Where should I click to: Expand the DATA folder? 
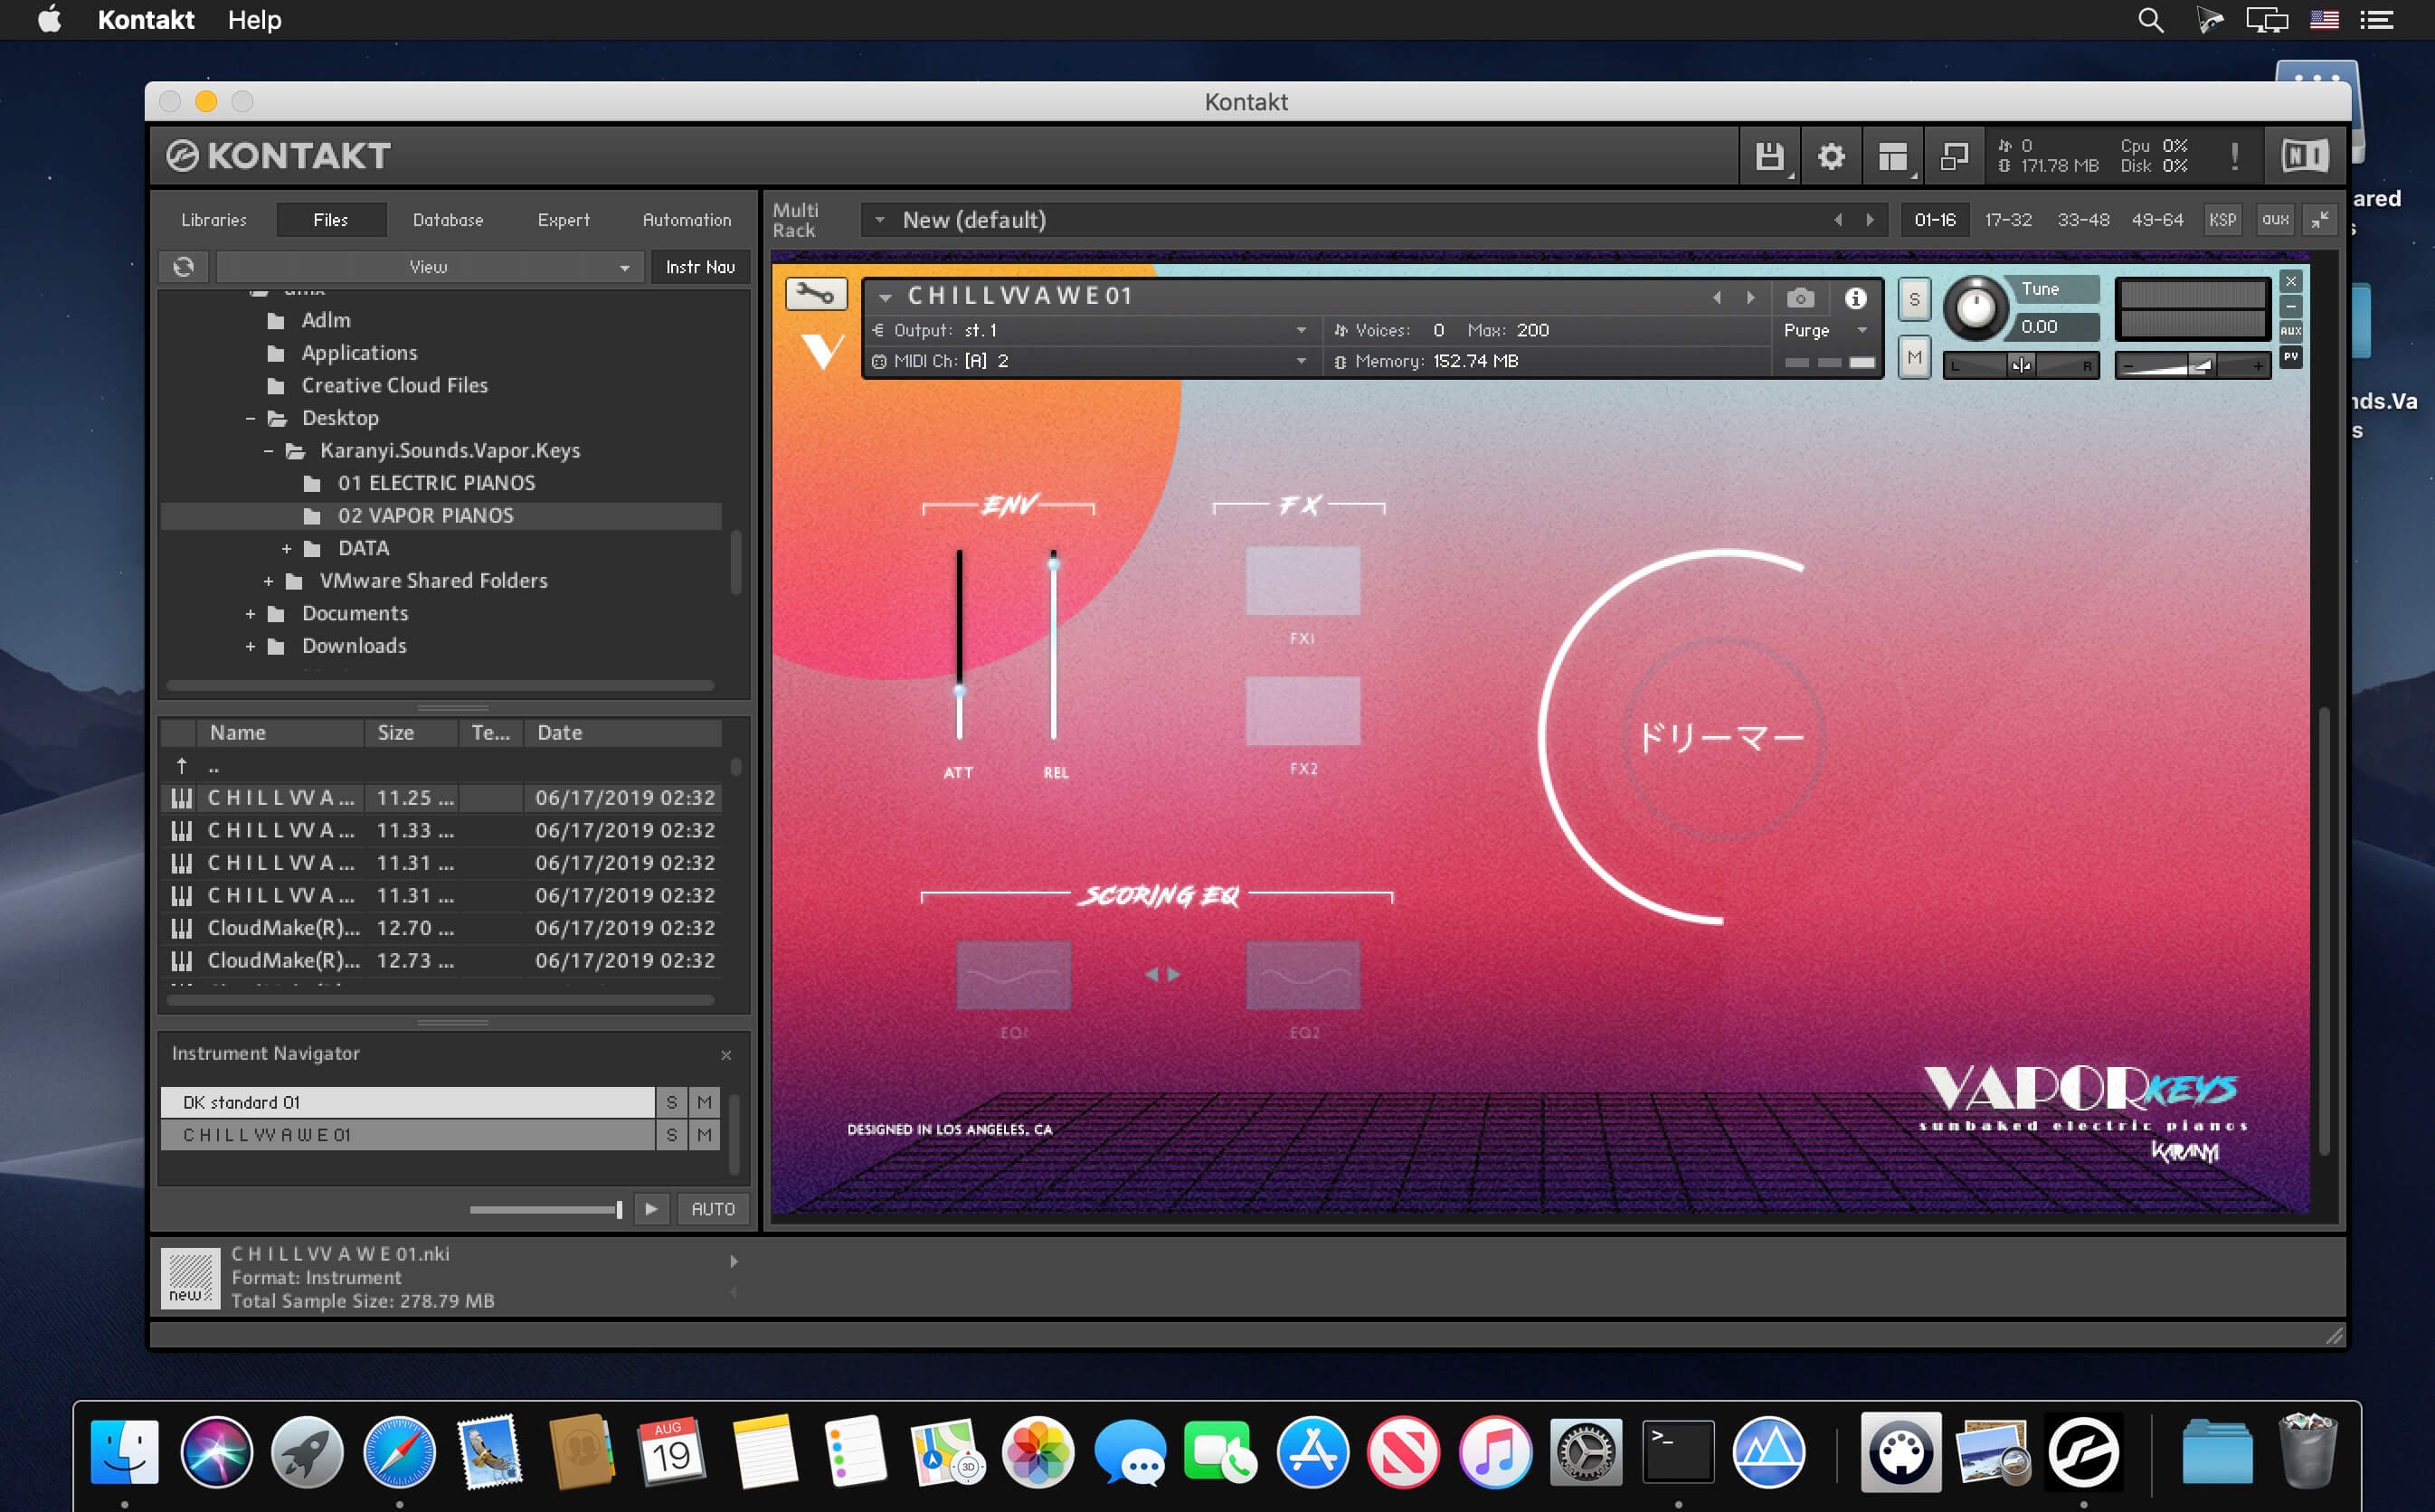(286, 548)
